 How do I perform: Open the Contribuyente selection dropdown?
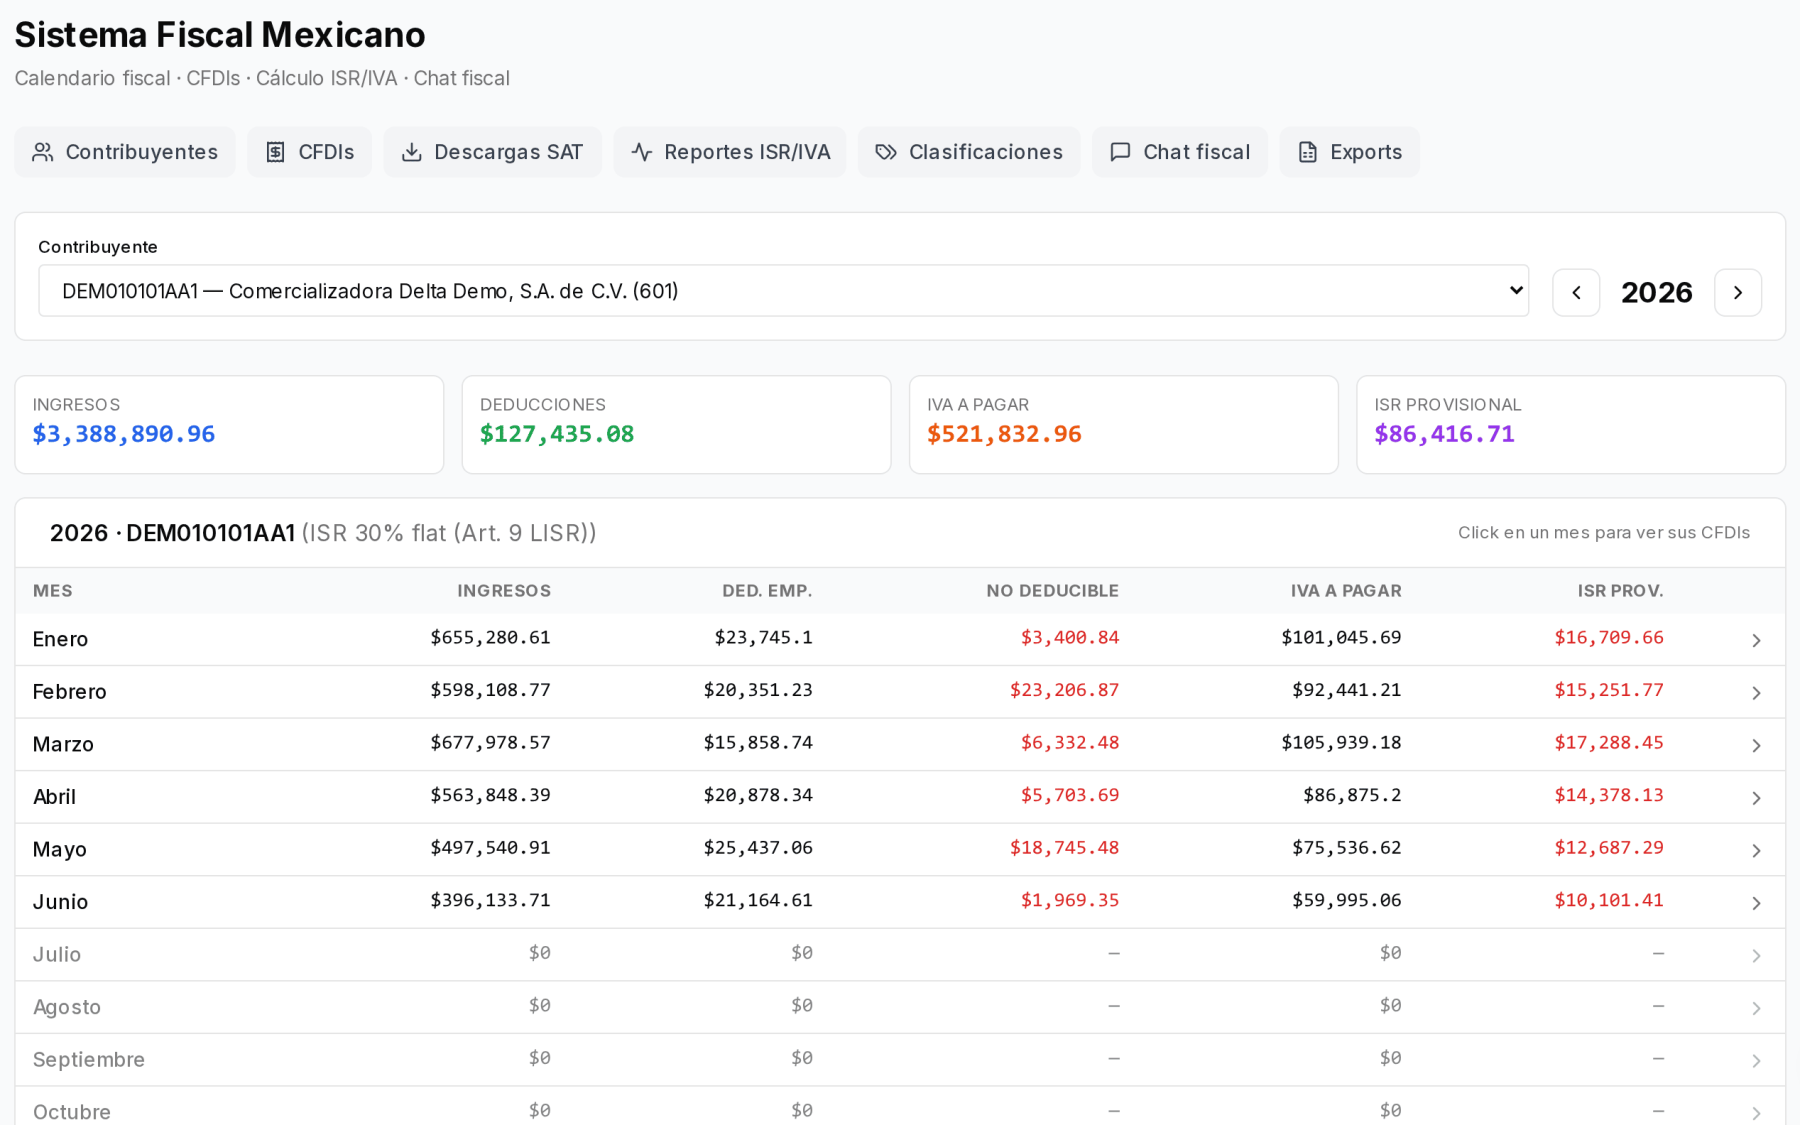(x=783, y=291)
